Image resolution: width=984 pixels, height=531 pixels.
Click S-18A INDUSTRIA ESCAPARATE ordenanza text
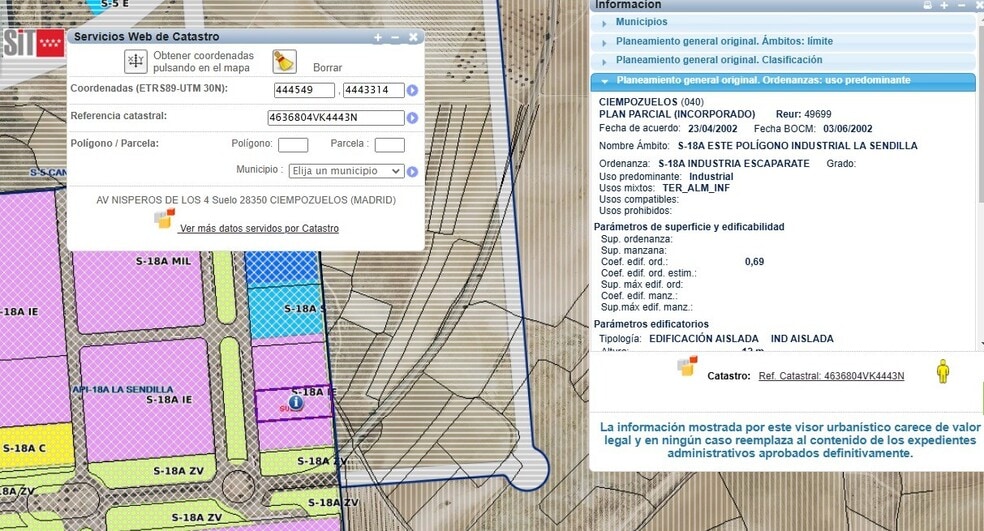734,163
